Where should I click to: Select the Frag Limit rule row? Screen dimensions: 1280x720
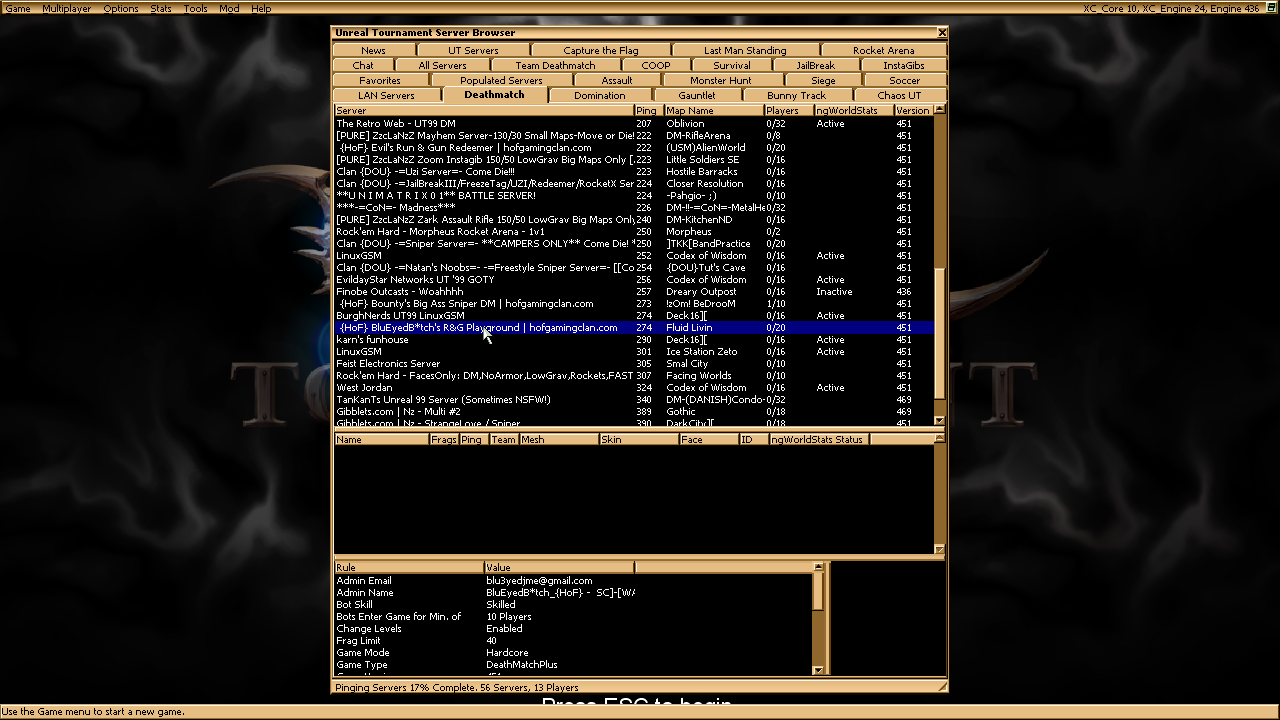point(574,641)
